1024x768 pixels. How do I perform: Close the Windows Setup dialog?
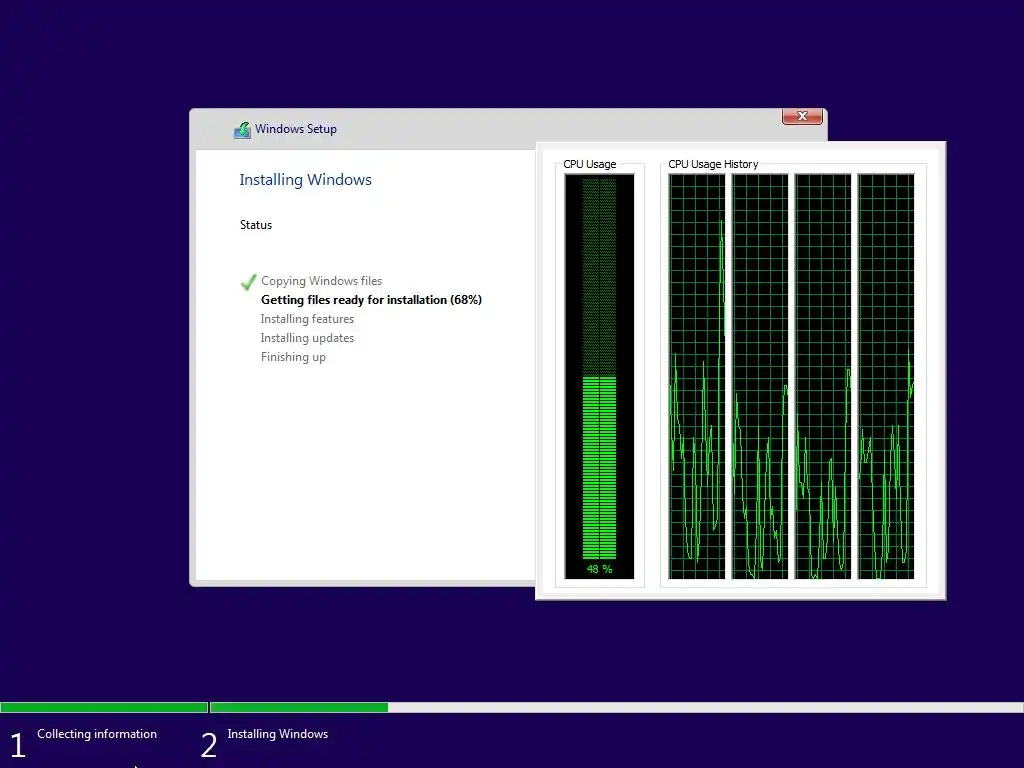802,116
